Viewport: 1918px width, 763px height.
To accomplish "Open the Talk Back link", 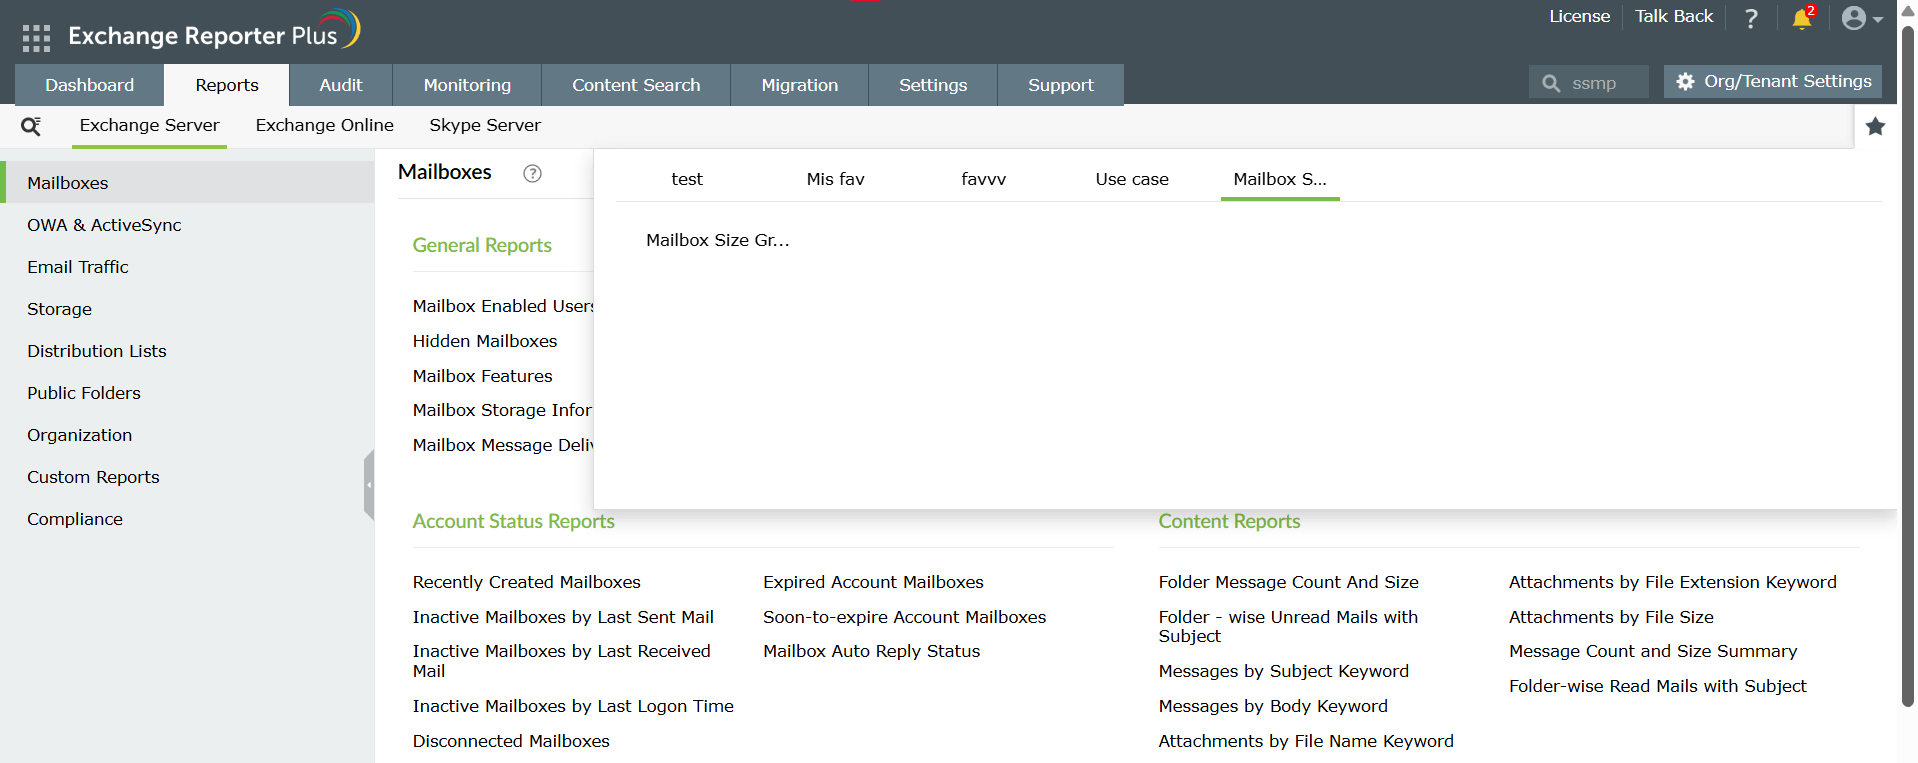I will pos(1674,16).
